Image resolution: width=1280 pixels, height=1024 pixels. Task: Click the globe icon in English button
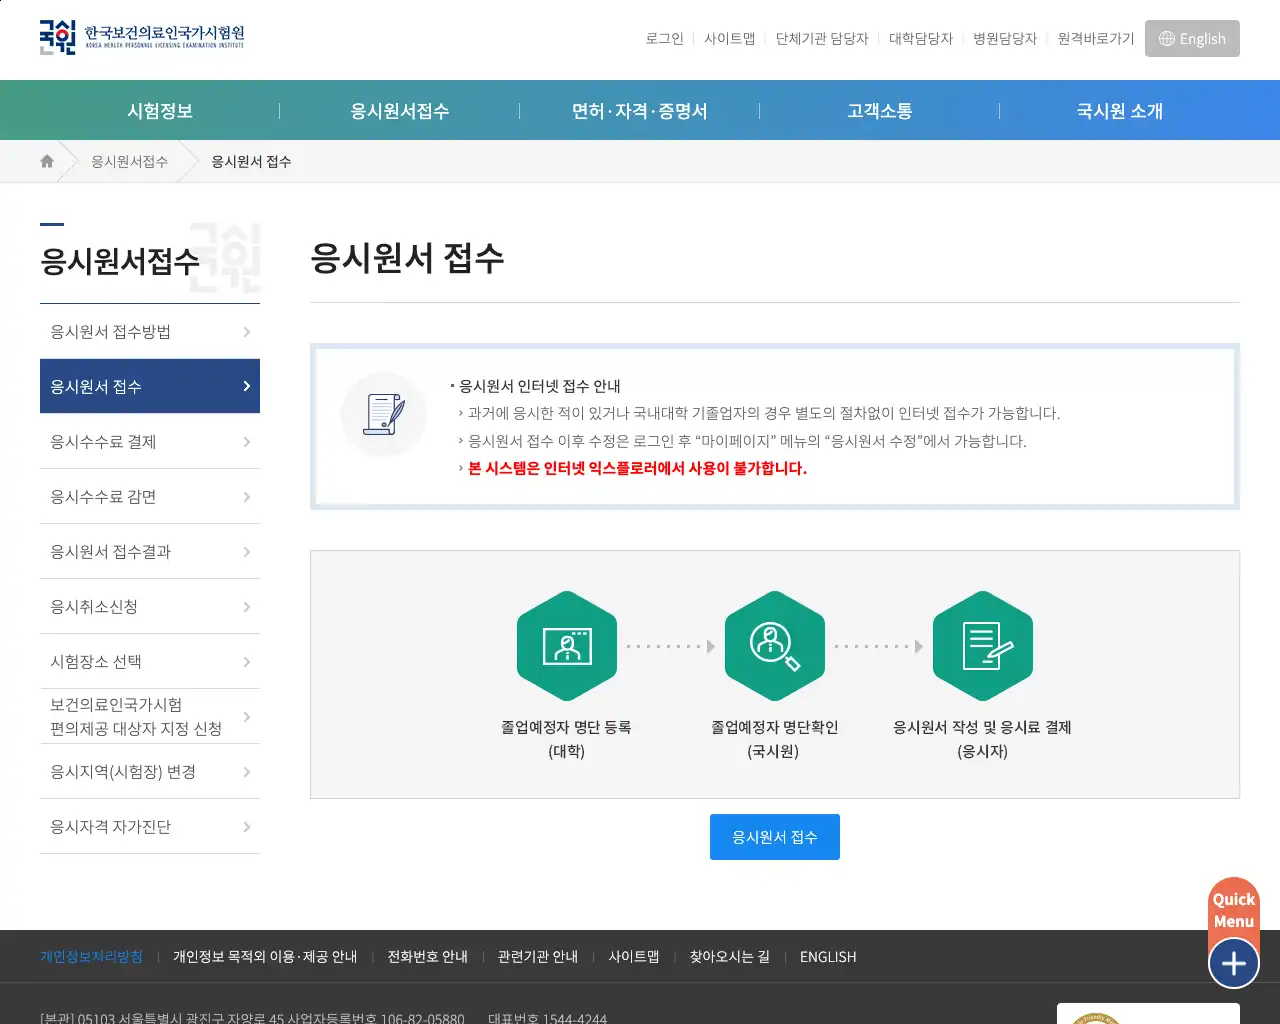[x=1166, y=39]
